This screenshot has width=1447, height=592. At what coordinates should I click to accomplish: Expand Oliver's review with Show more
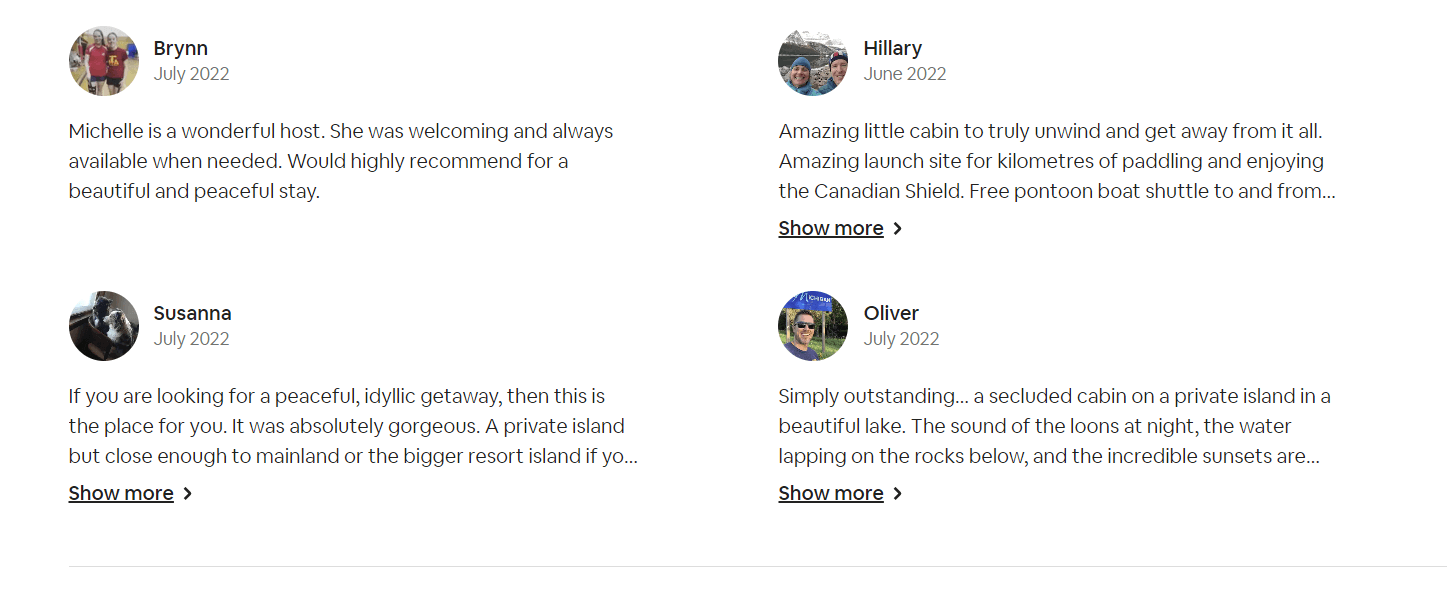(831, 493)
